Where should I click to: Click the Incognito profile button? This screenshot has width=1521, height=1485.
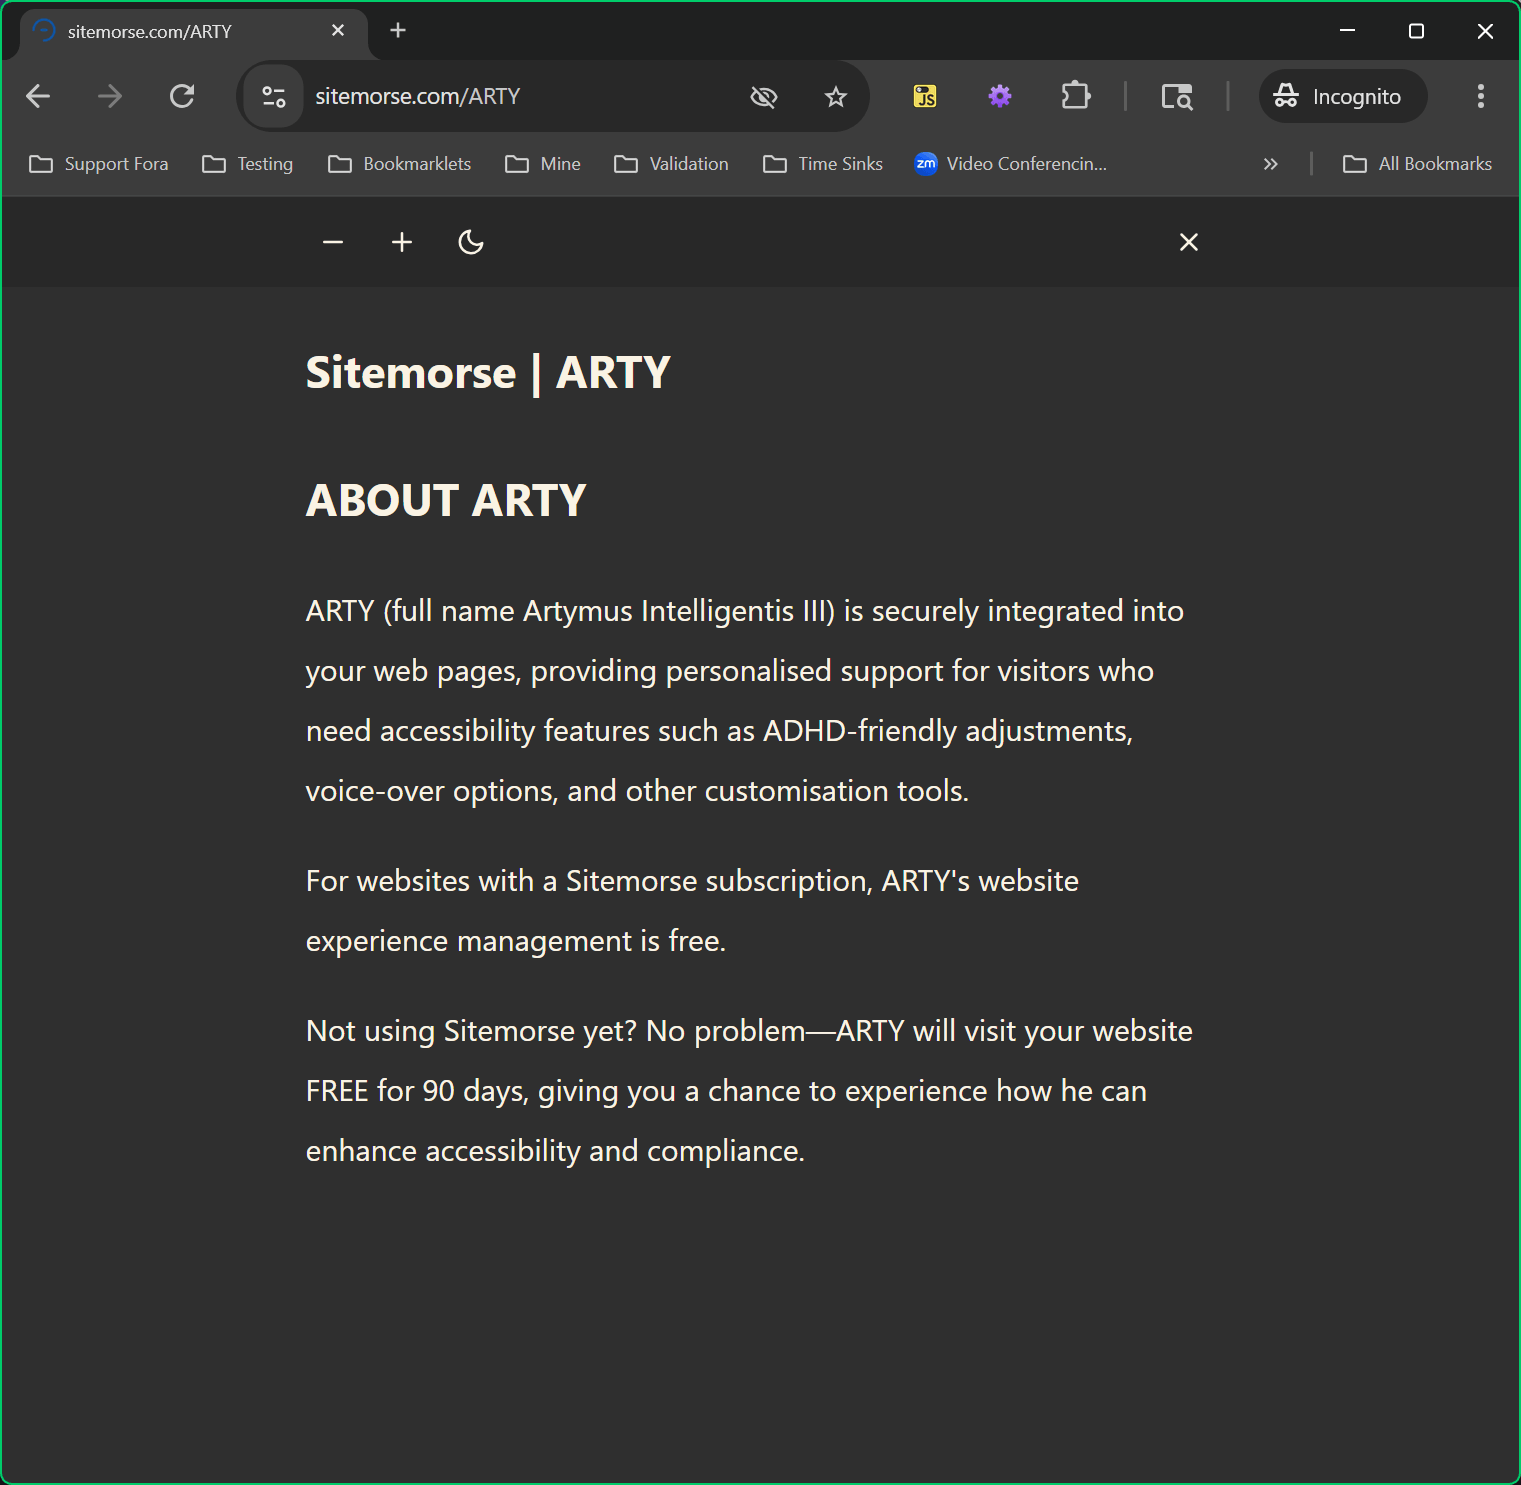coord(1343,96)
